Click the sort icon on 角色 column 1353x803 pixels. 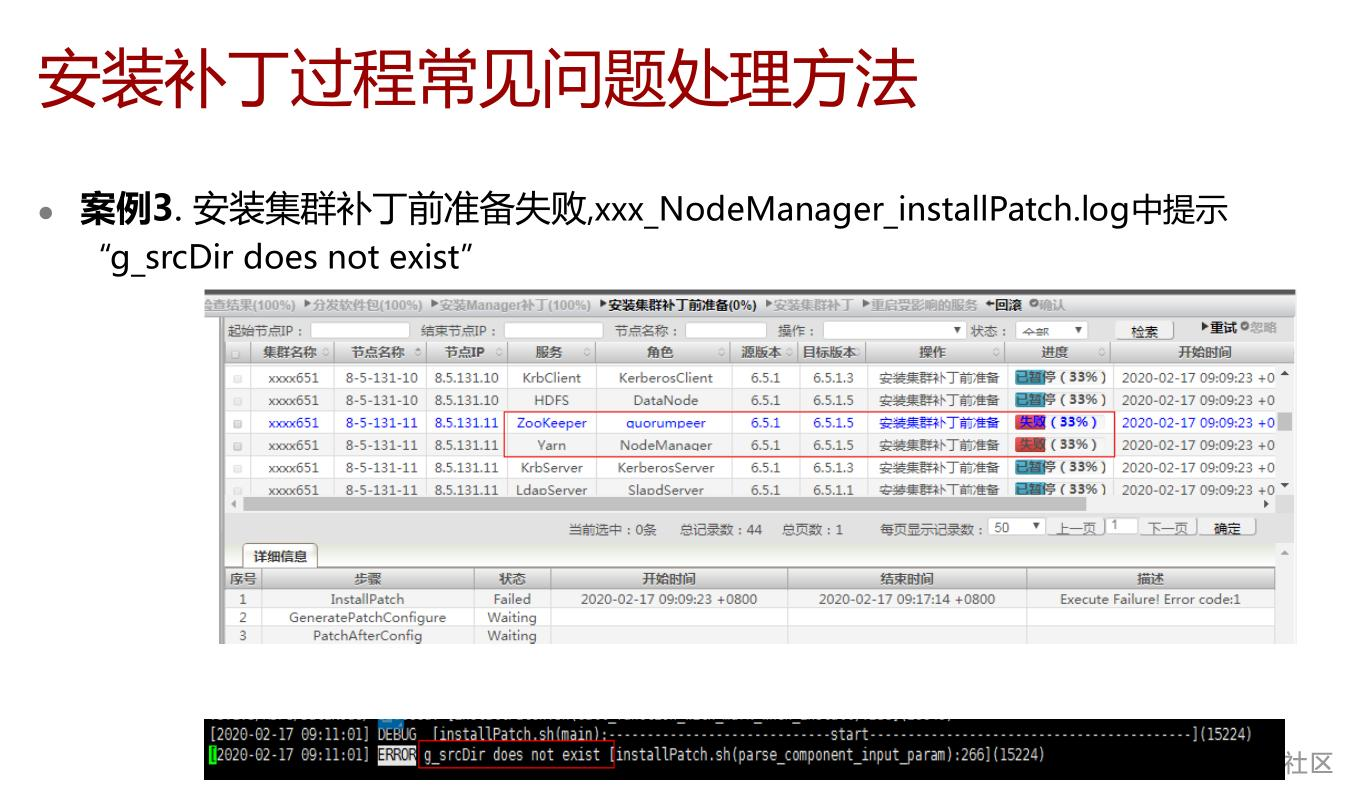pos(721,353)
